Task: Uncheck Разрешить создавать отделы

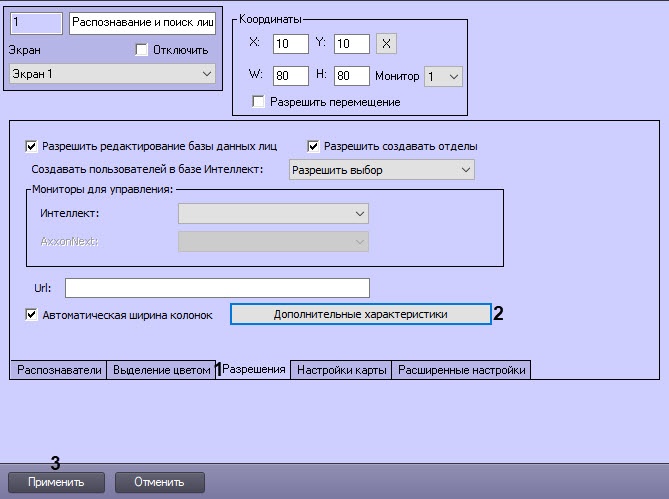Action: [x=313, y=146]
